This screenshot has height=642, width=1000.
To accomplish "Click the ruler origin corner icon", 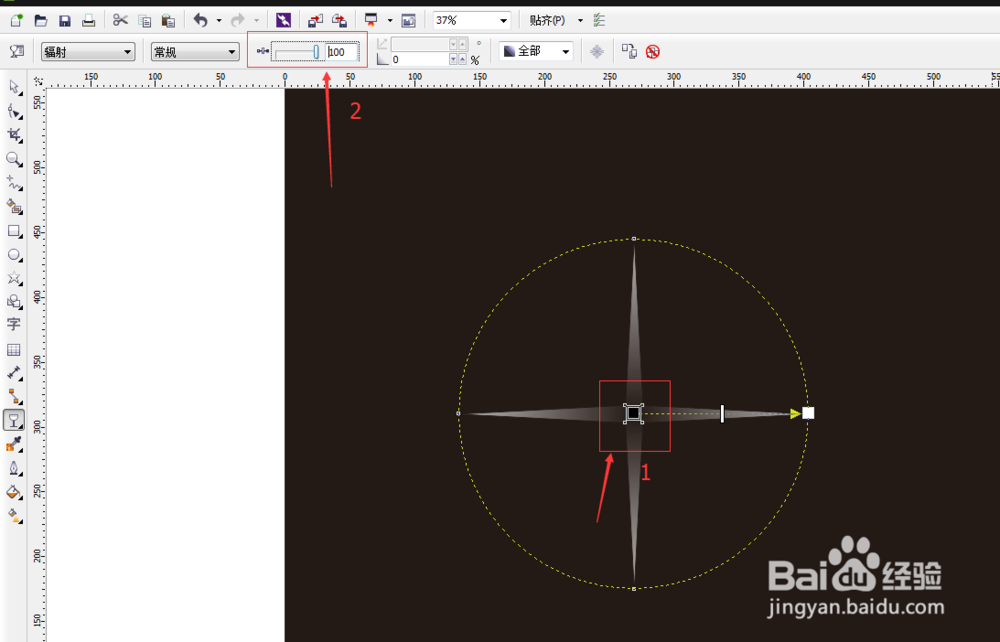I will tap(38, 81).
